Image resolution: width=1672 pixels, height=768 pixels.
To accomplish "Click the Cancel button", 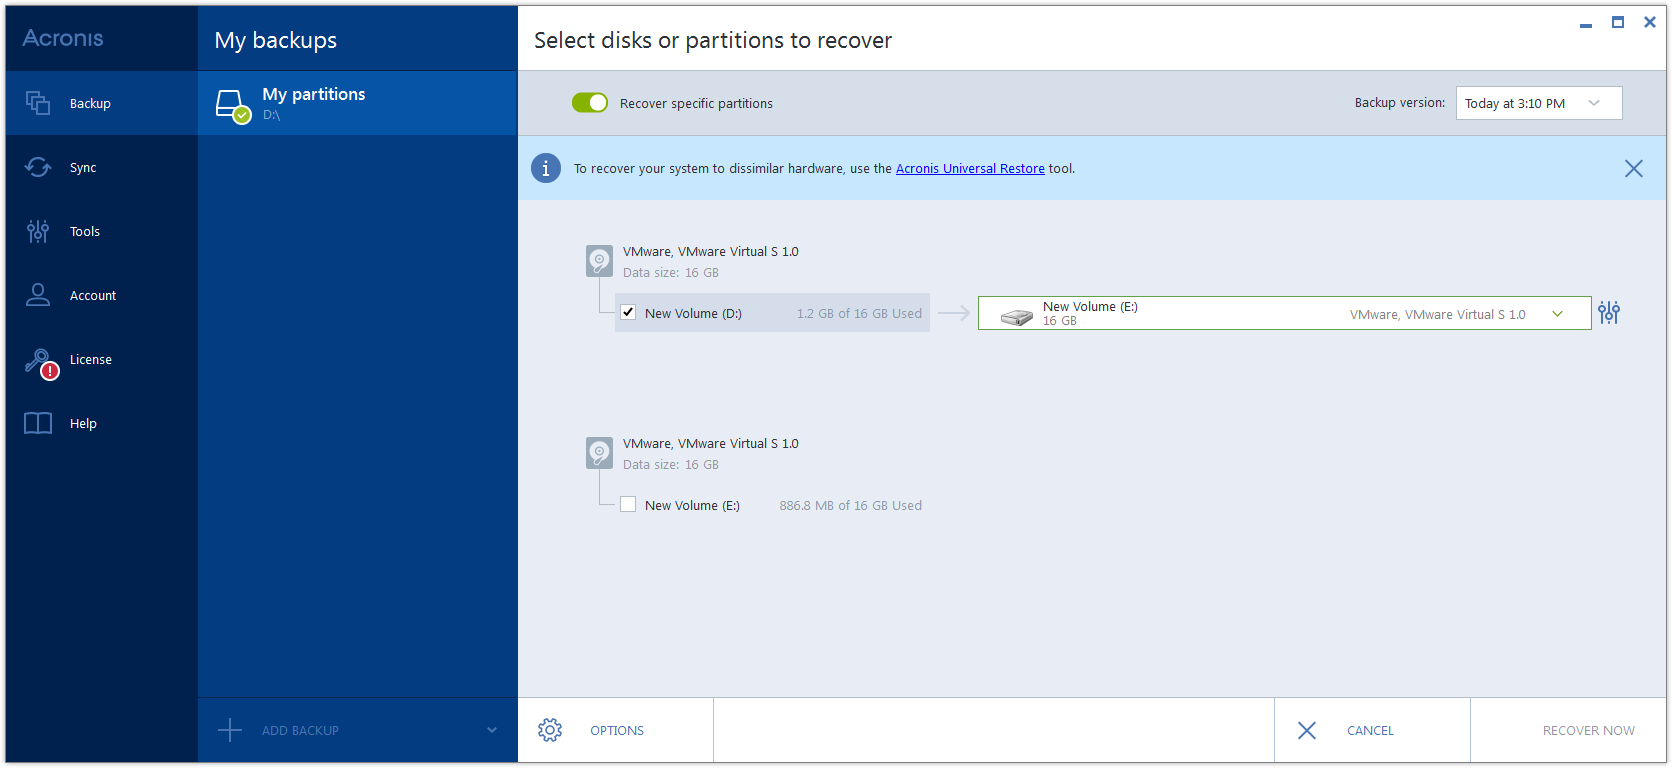I will tap(1369, 730).
